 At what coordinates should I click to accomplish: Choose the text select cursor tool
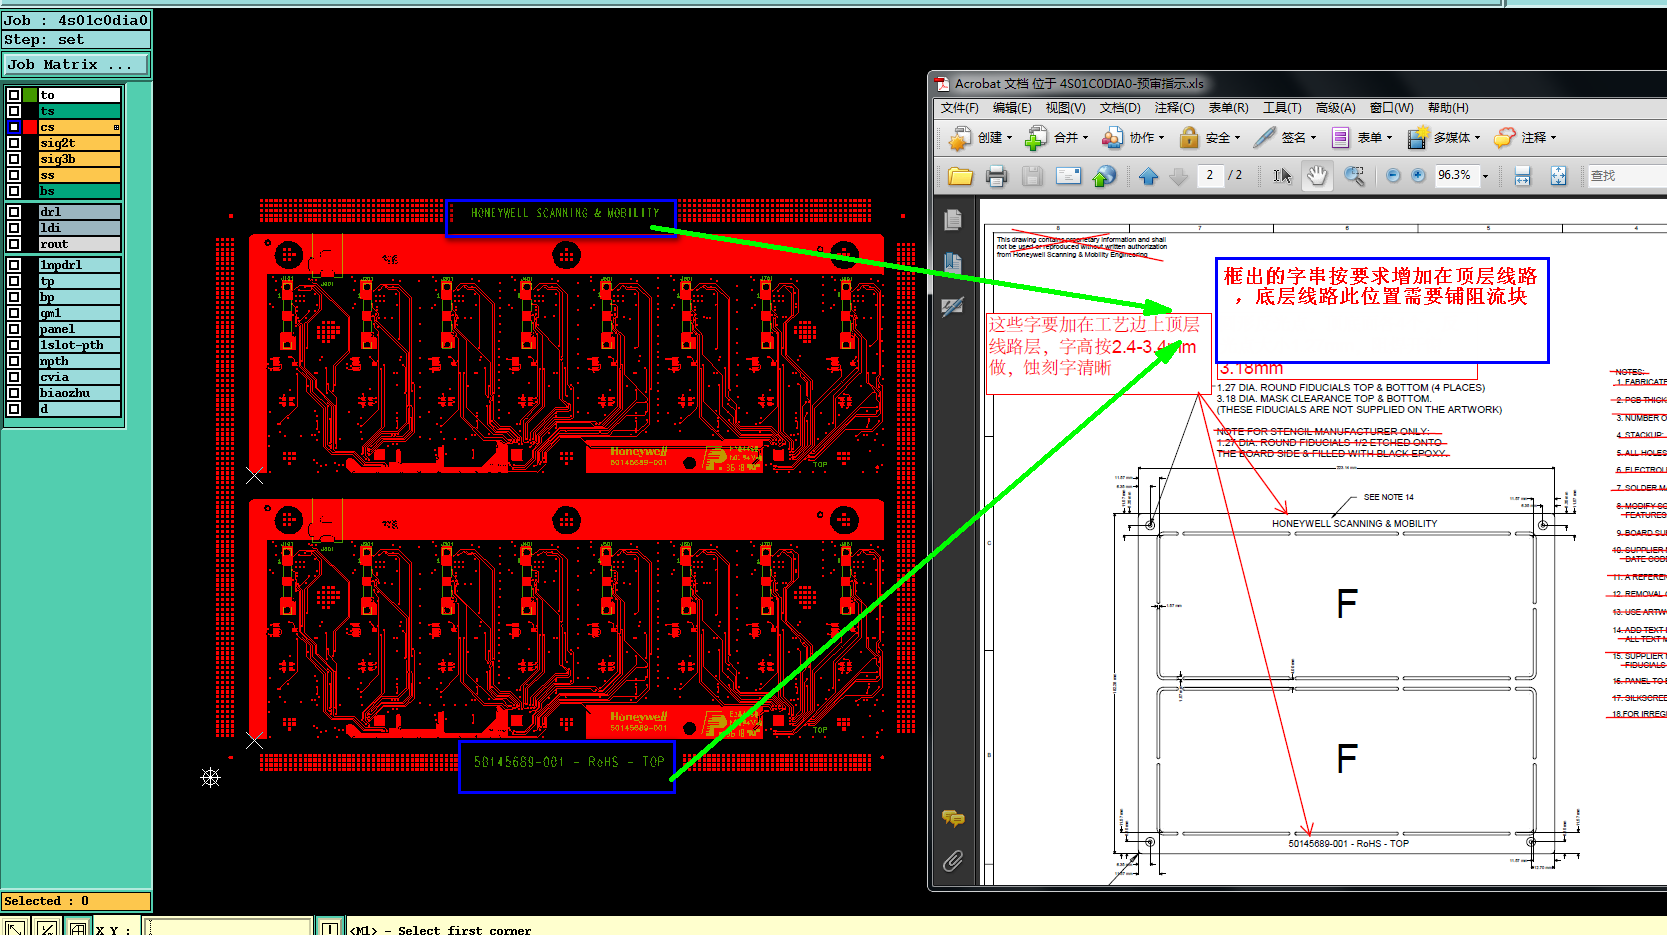pos(1282,176)
